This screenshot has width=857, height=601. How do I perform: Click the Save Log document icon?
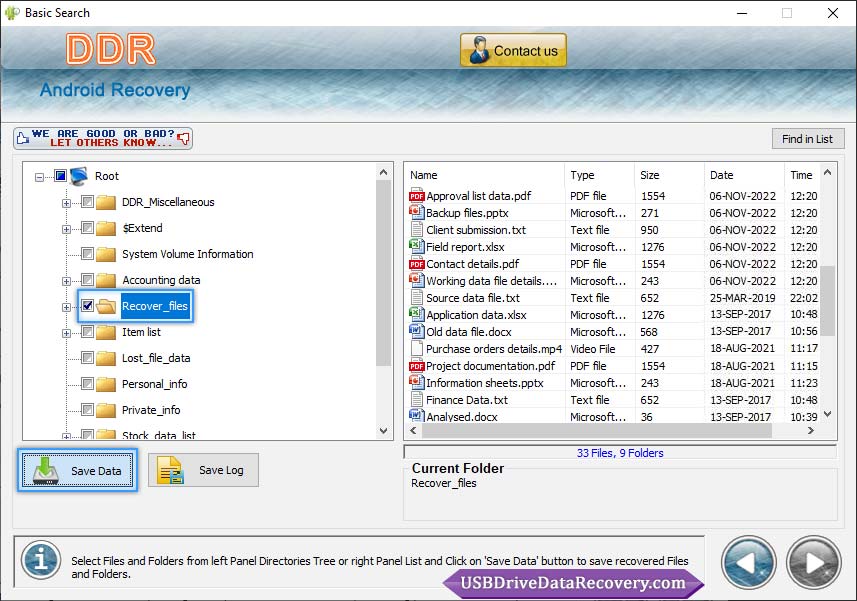pos(170,470)
